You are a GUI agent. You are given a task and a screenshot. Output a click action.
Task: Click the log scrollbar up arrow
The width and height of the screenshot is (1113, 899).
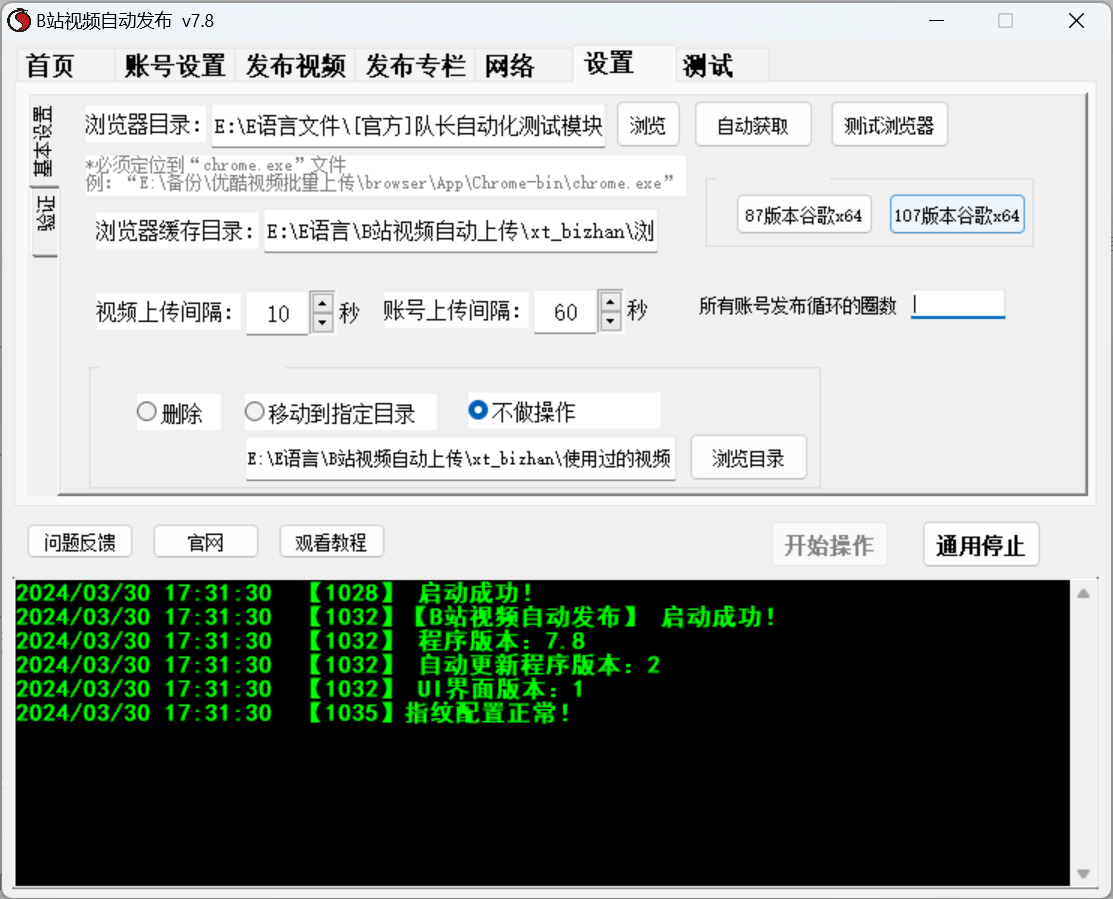(x=1083, y=594)
